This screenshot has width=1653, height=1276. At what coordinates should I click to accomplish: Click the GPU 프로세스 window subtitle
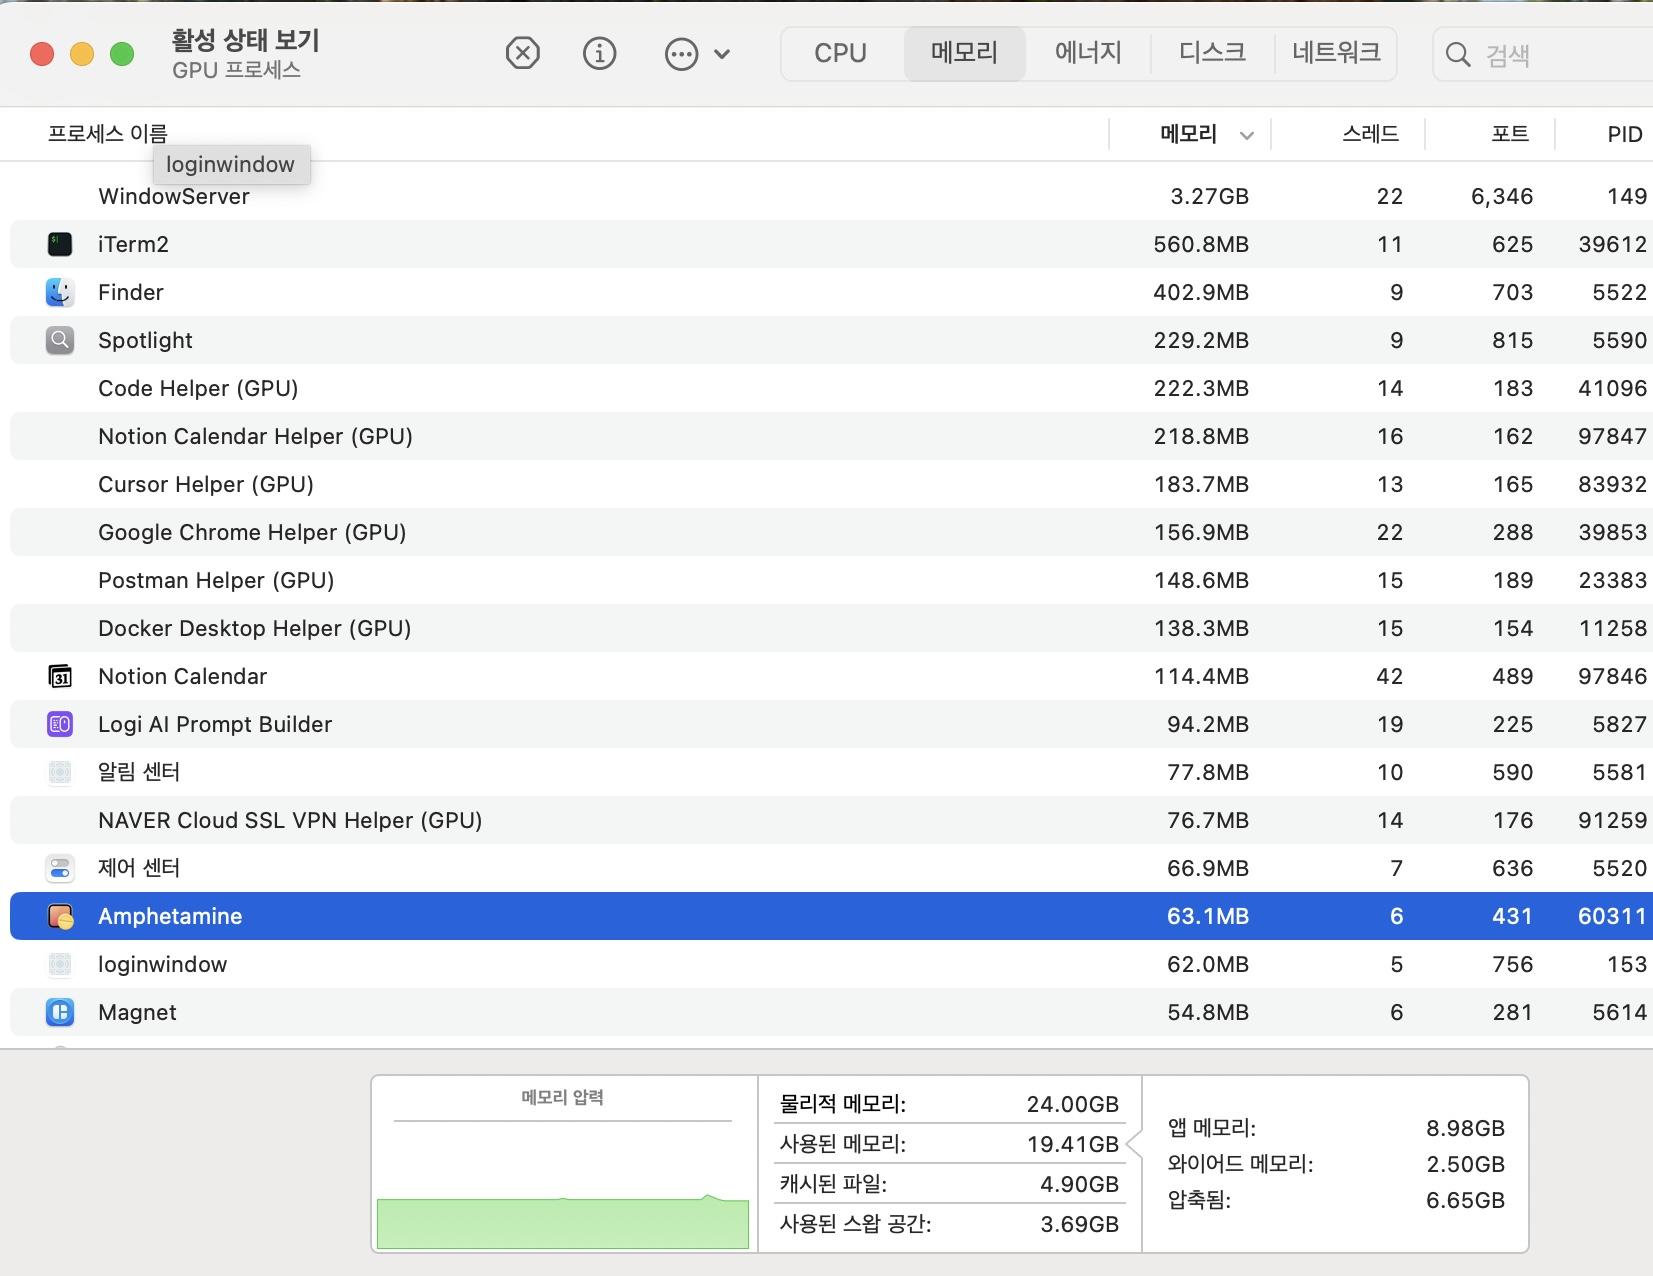(x=236, y=70)
